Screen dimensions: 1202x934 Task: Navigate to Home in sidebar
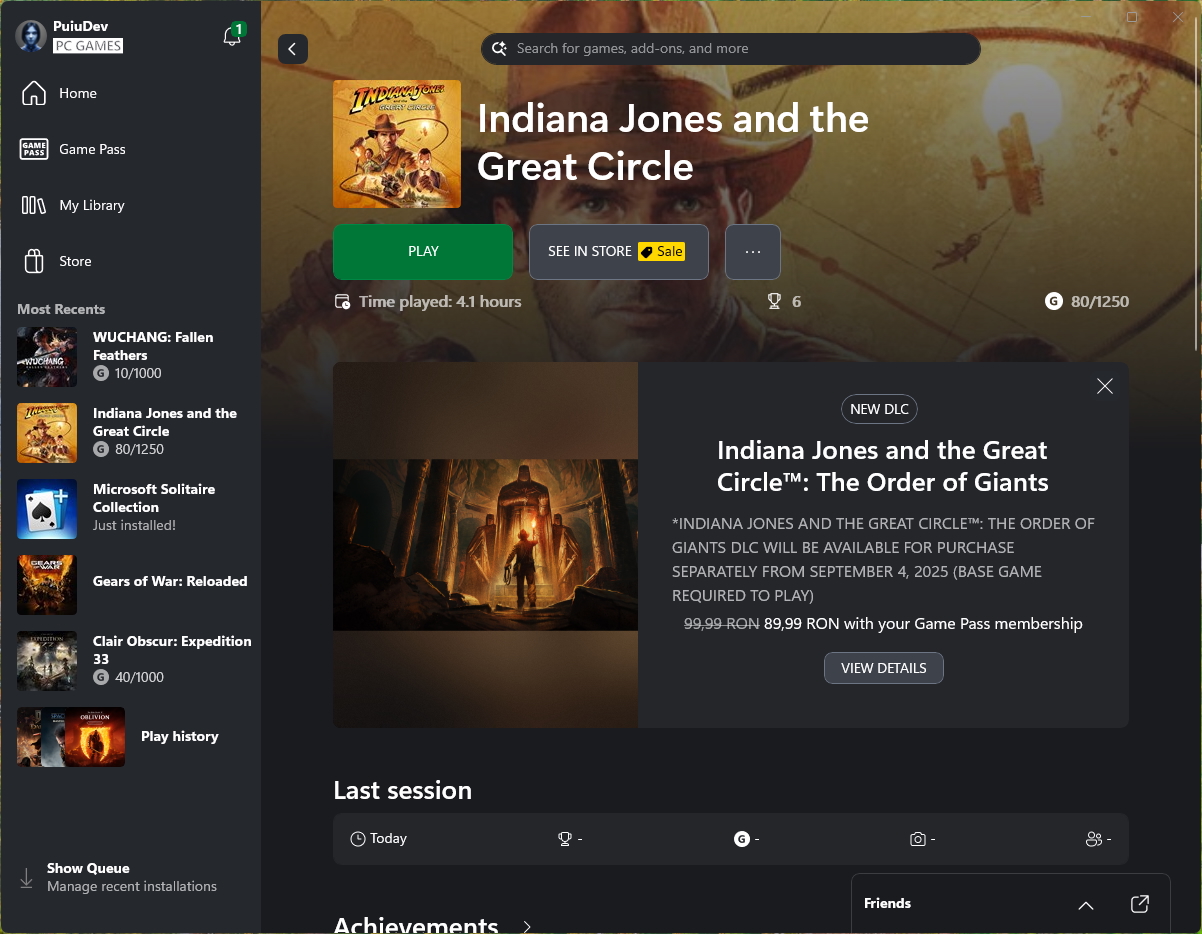pyautogui.click(x=77, y=93)
